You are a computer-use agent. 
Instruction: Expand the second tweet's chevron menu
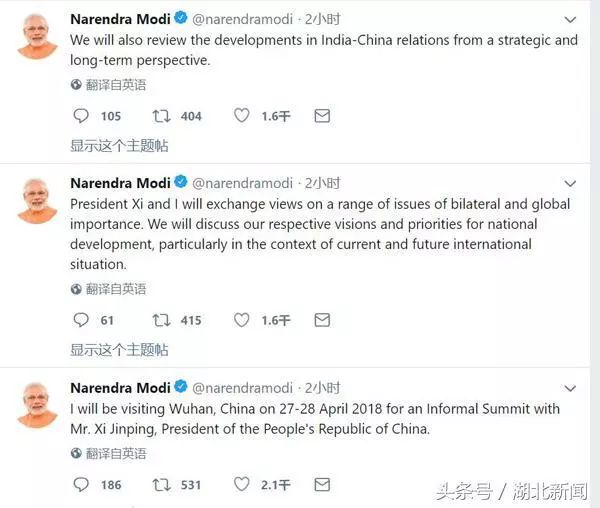(x=570, y=184)
